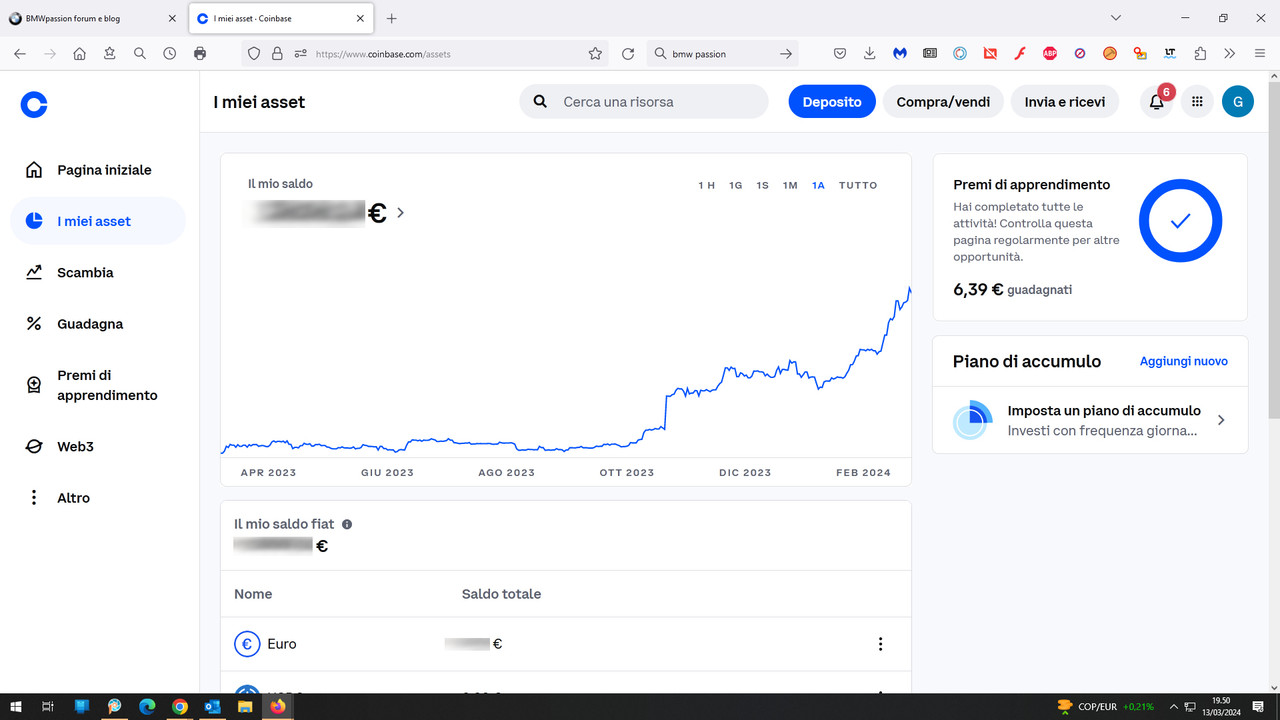The height and width of the screenshot is (720, 1280).
Task: Select the 1H chart timeframe
Action: [x=707, y=185]
